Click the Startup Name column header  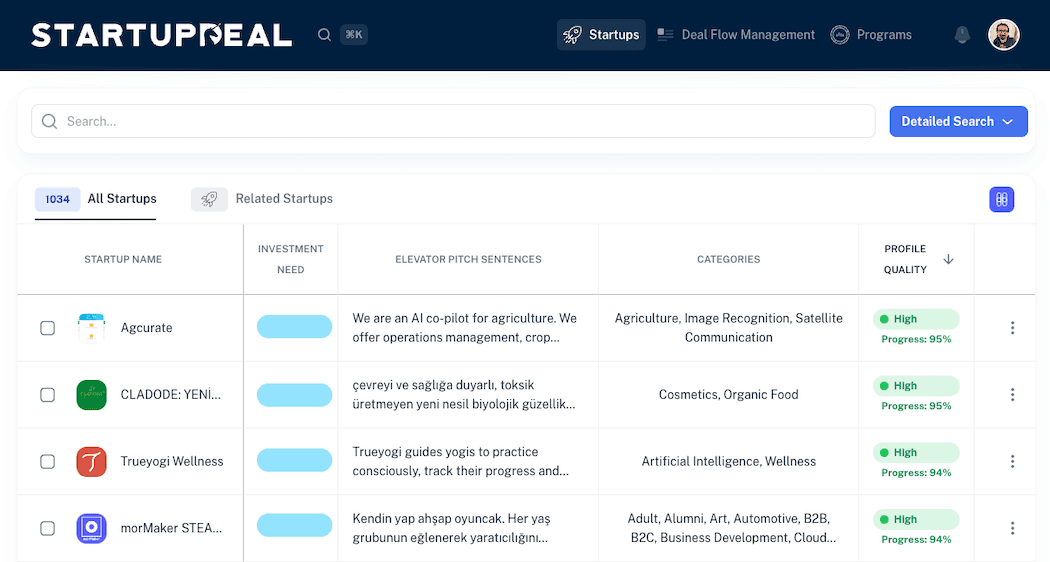tap(123, 259)
